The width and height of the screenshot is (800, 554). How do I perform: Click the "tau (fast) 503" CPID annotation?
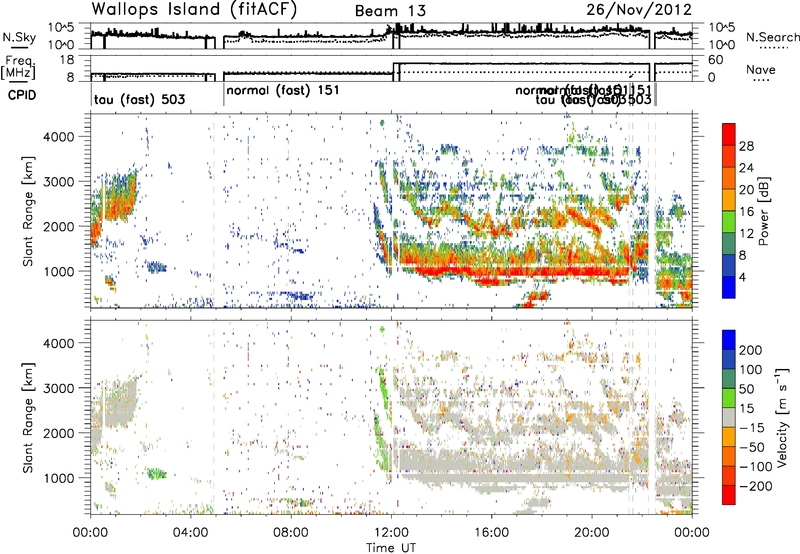[x=139, y=99]
